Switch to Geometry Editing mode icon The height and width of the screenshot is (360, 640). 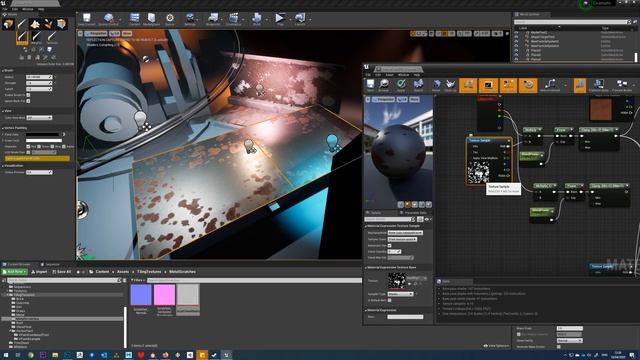click(x=62, y=24)
